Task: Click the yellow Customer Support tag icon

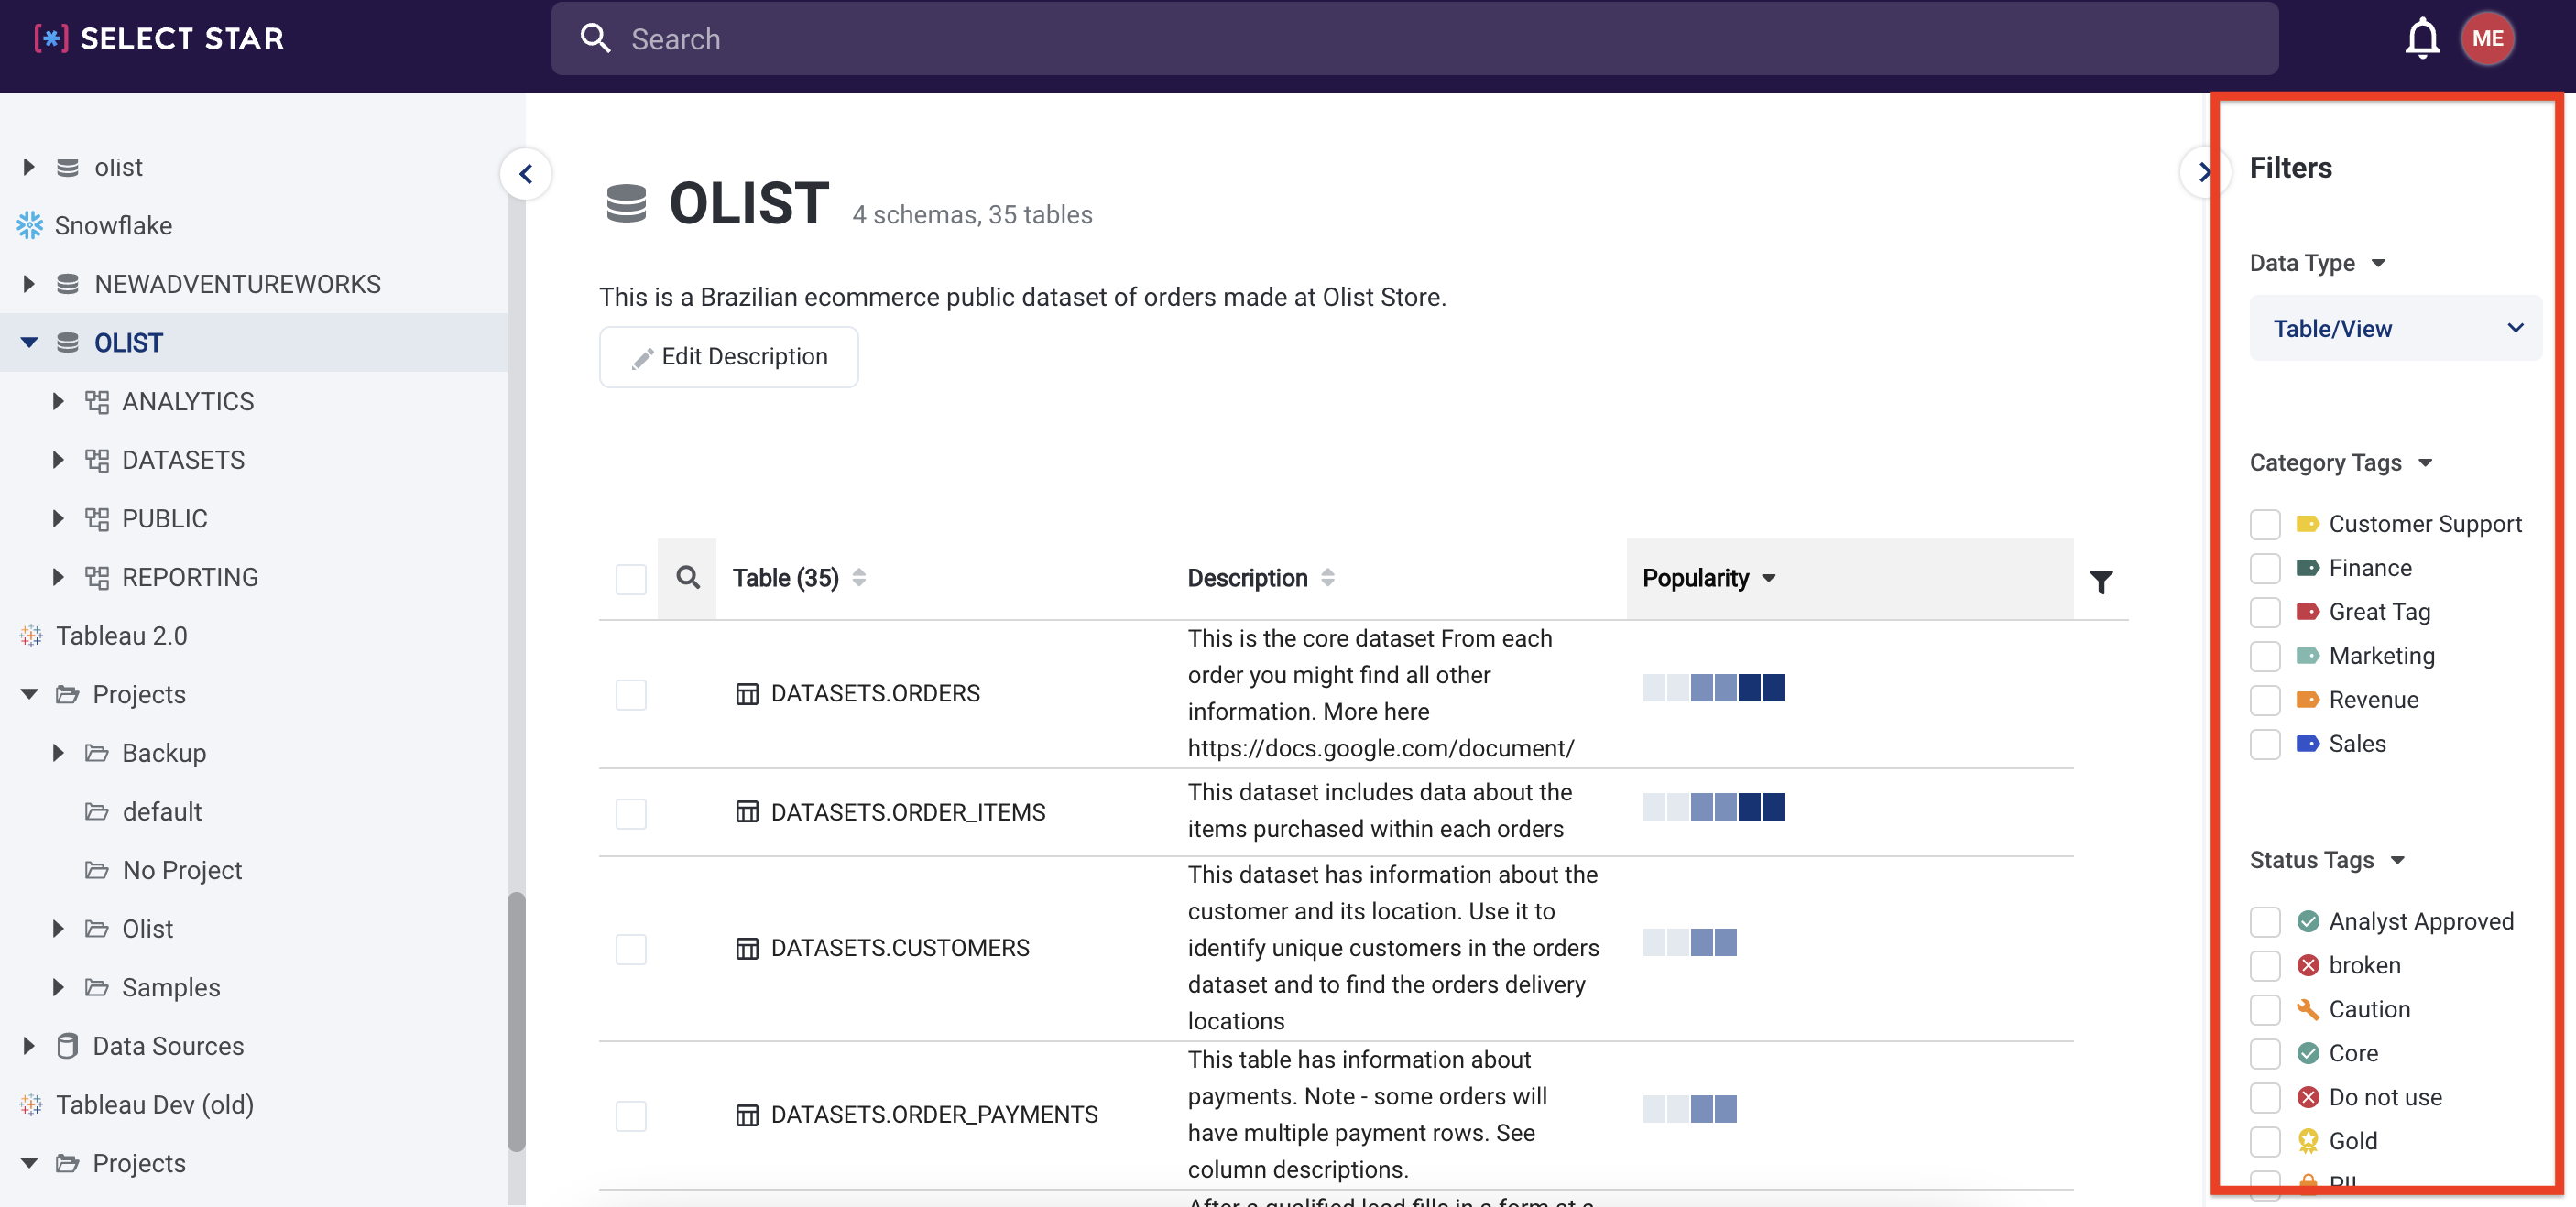Action: [2307, 524]
